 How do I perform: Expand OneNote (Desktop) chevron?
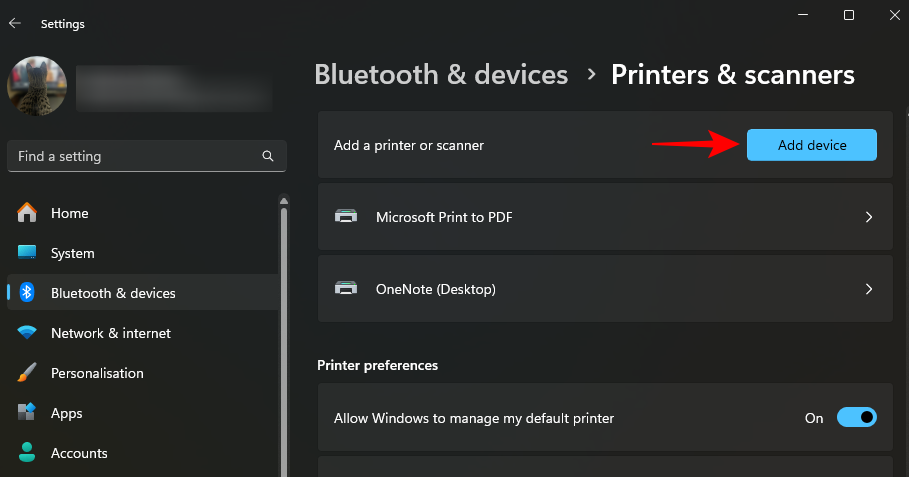point(868,289)
